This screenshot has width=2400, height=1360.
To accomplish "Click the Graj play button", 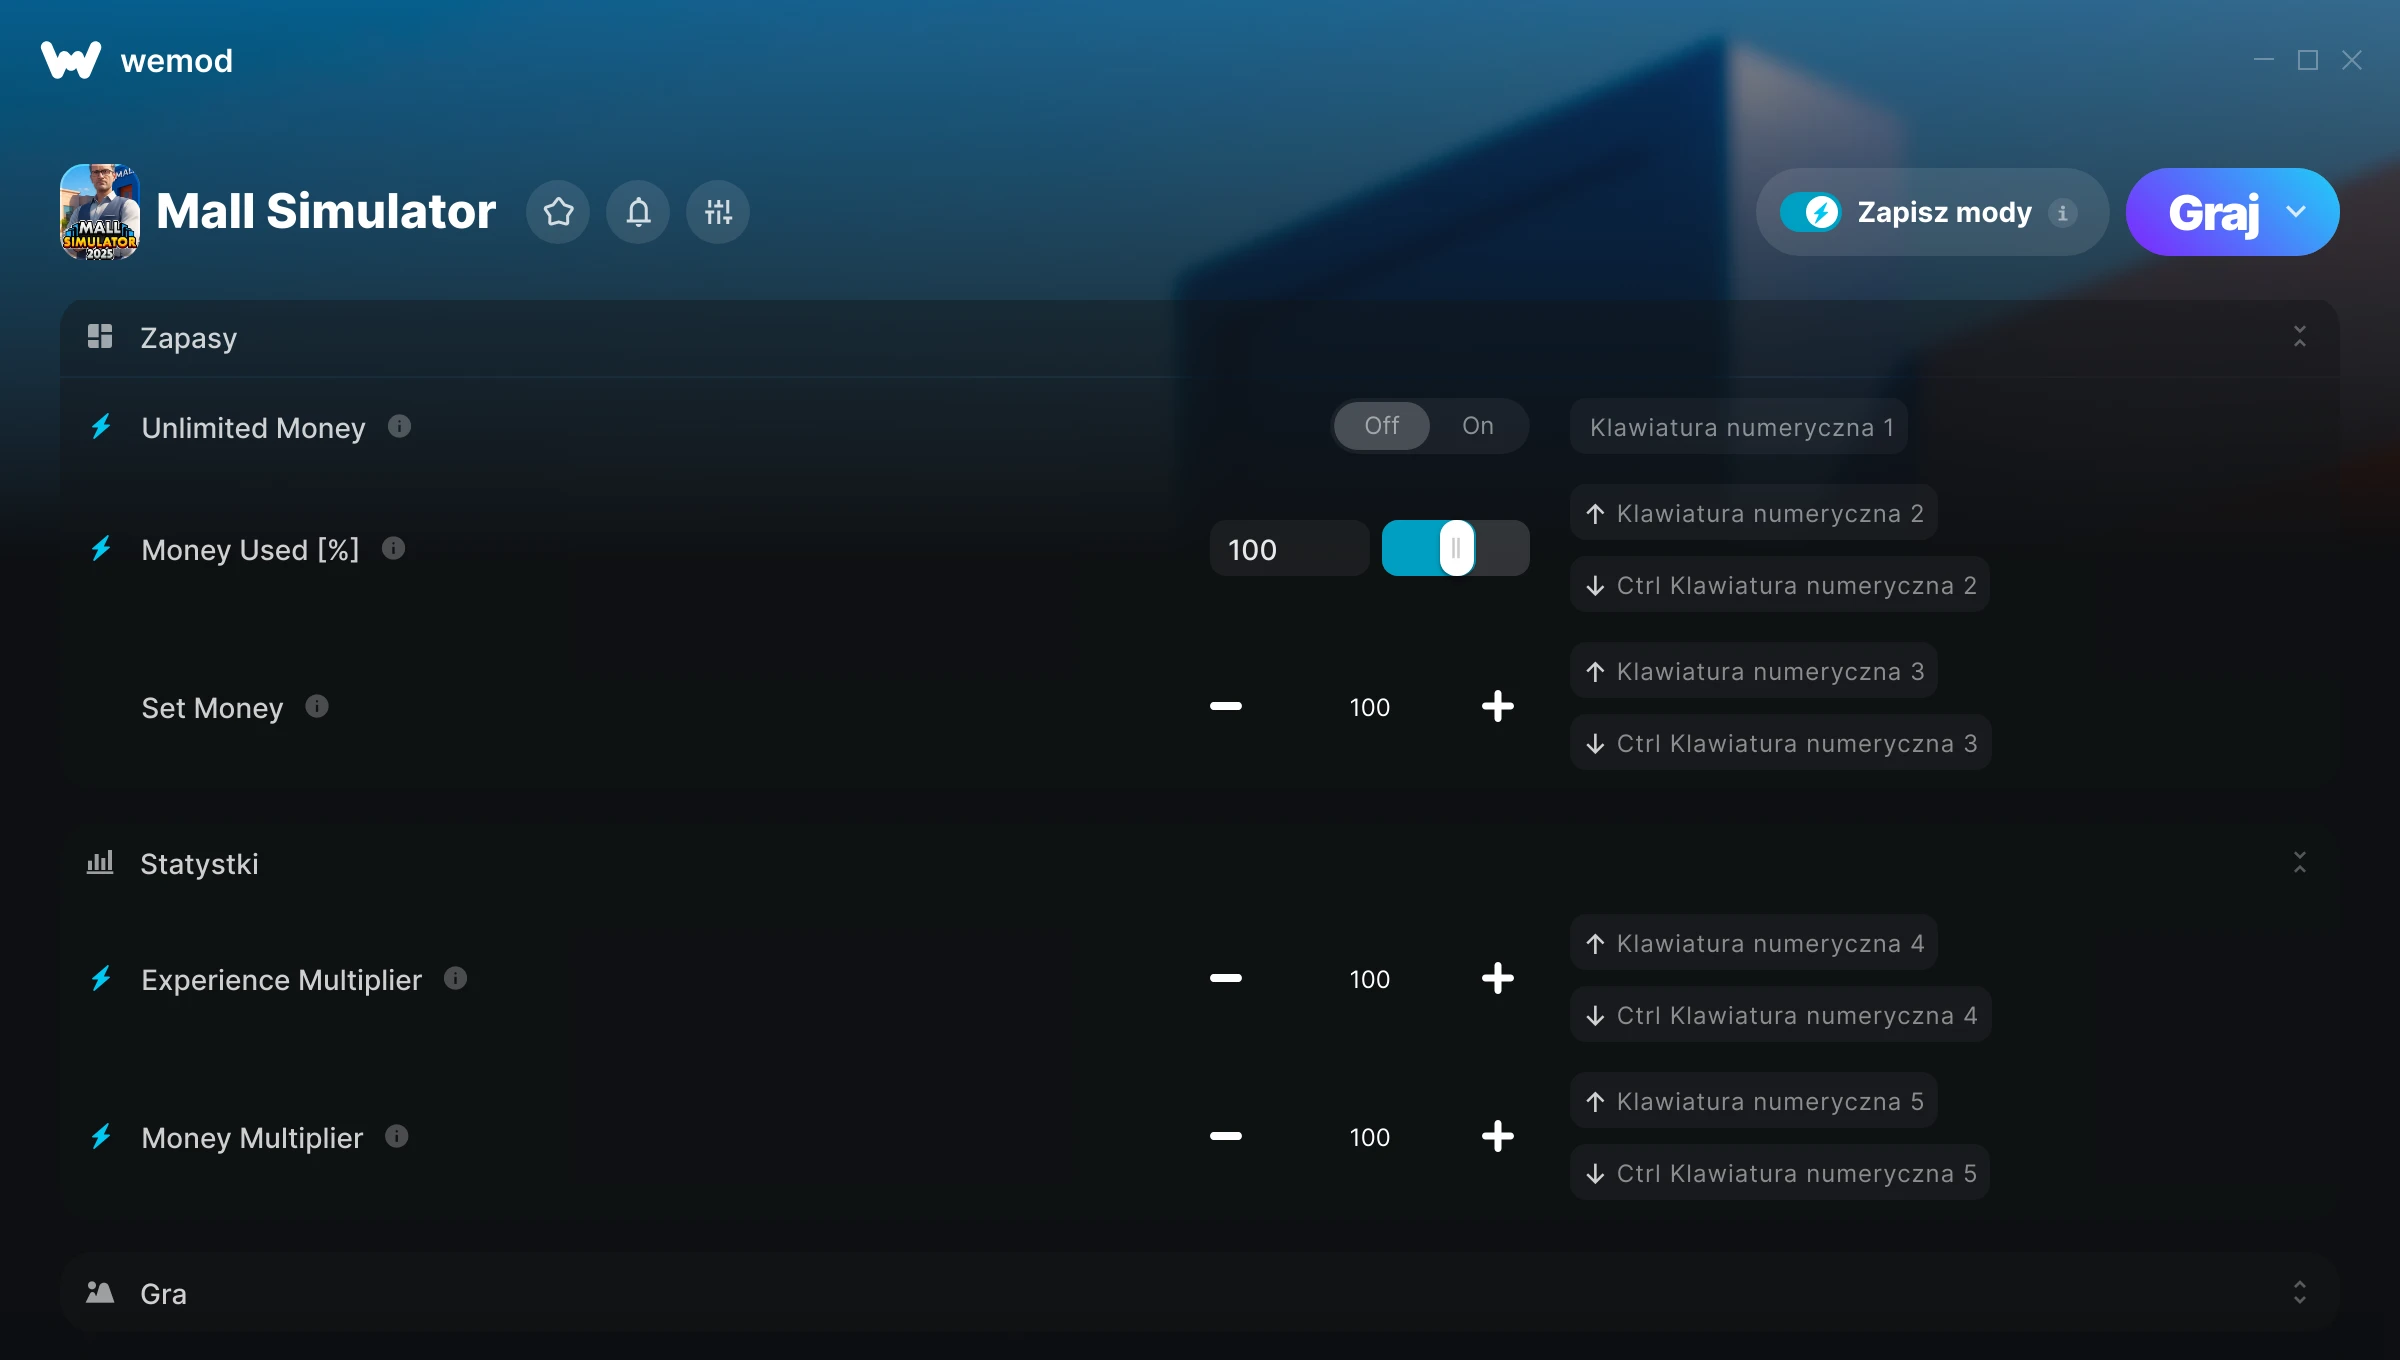I will coord(2212,212).
